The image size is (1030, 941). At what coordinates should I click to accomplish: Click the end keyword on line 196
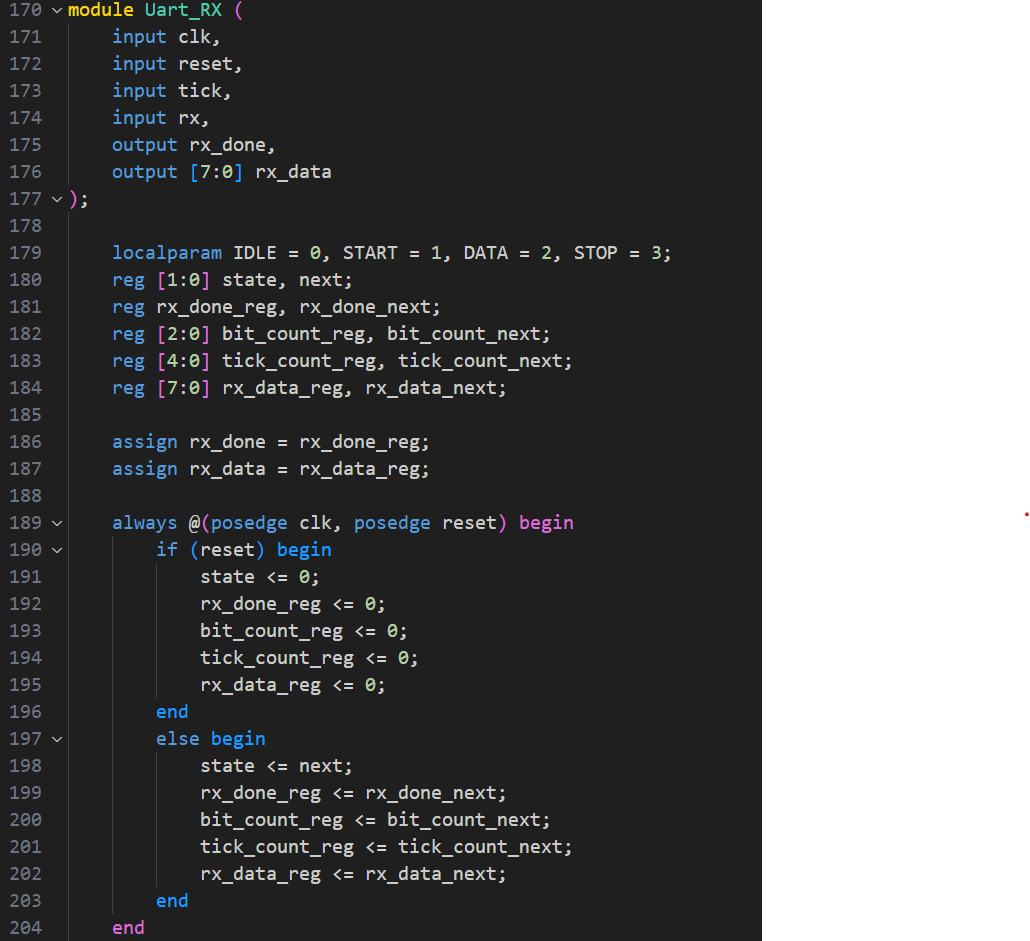click(x=172, y=712)
